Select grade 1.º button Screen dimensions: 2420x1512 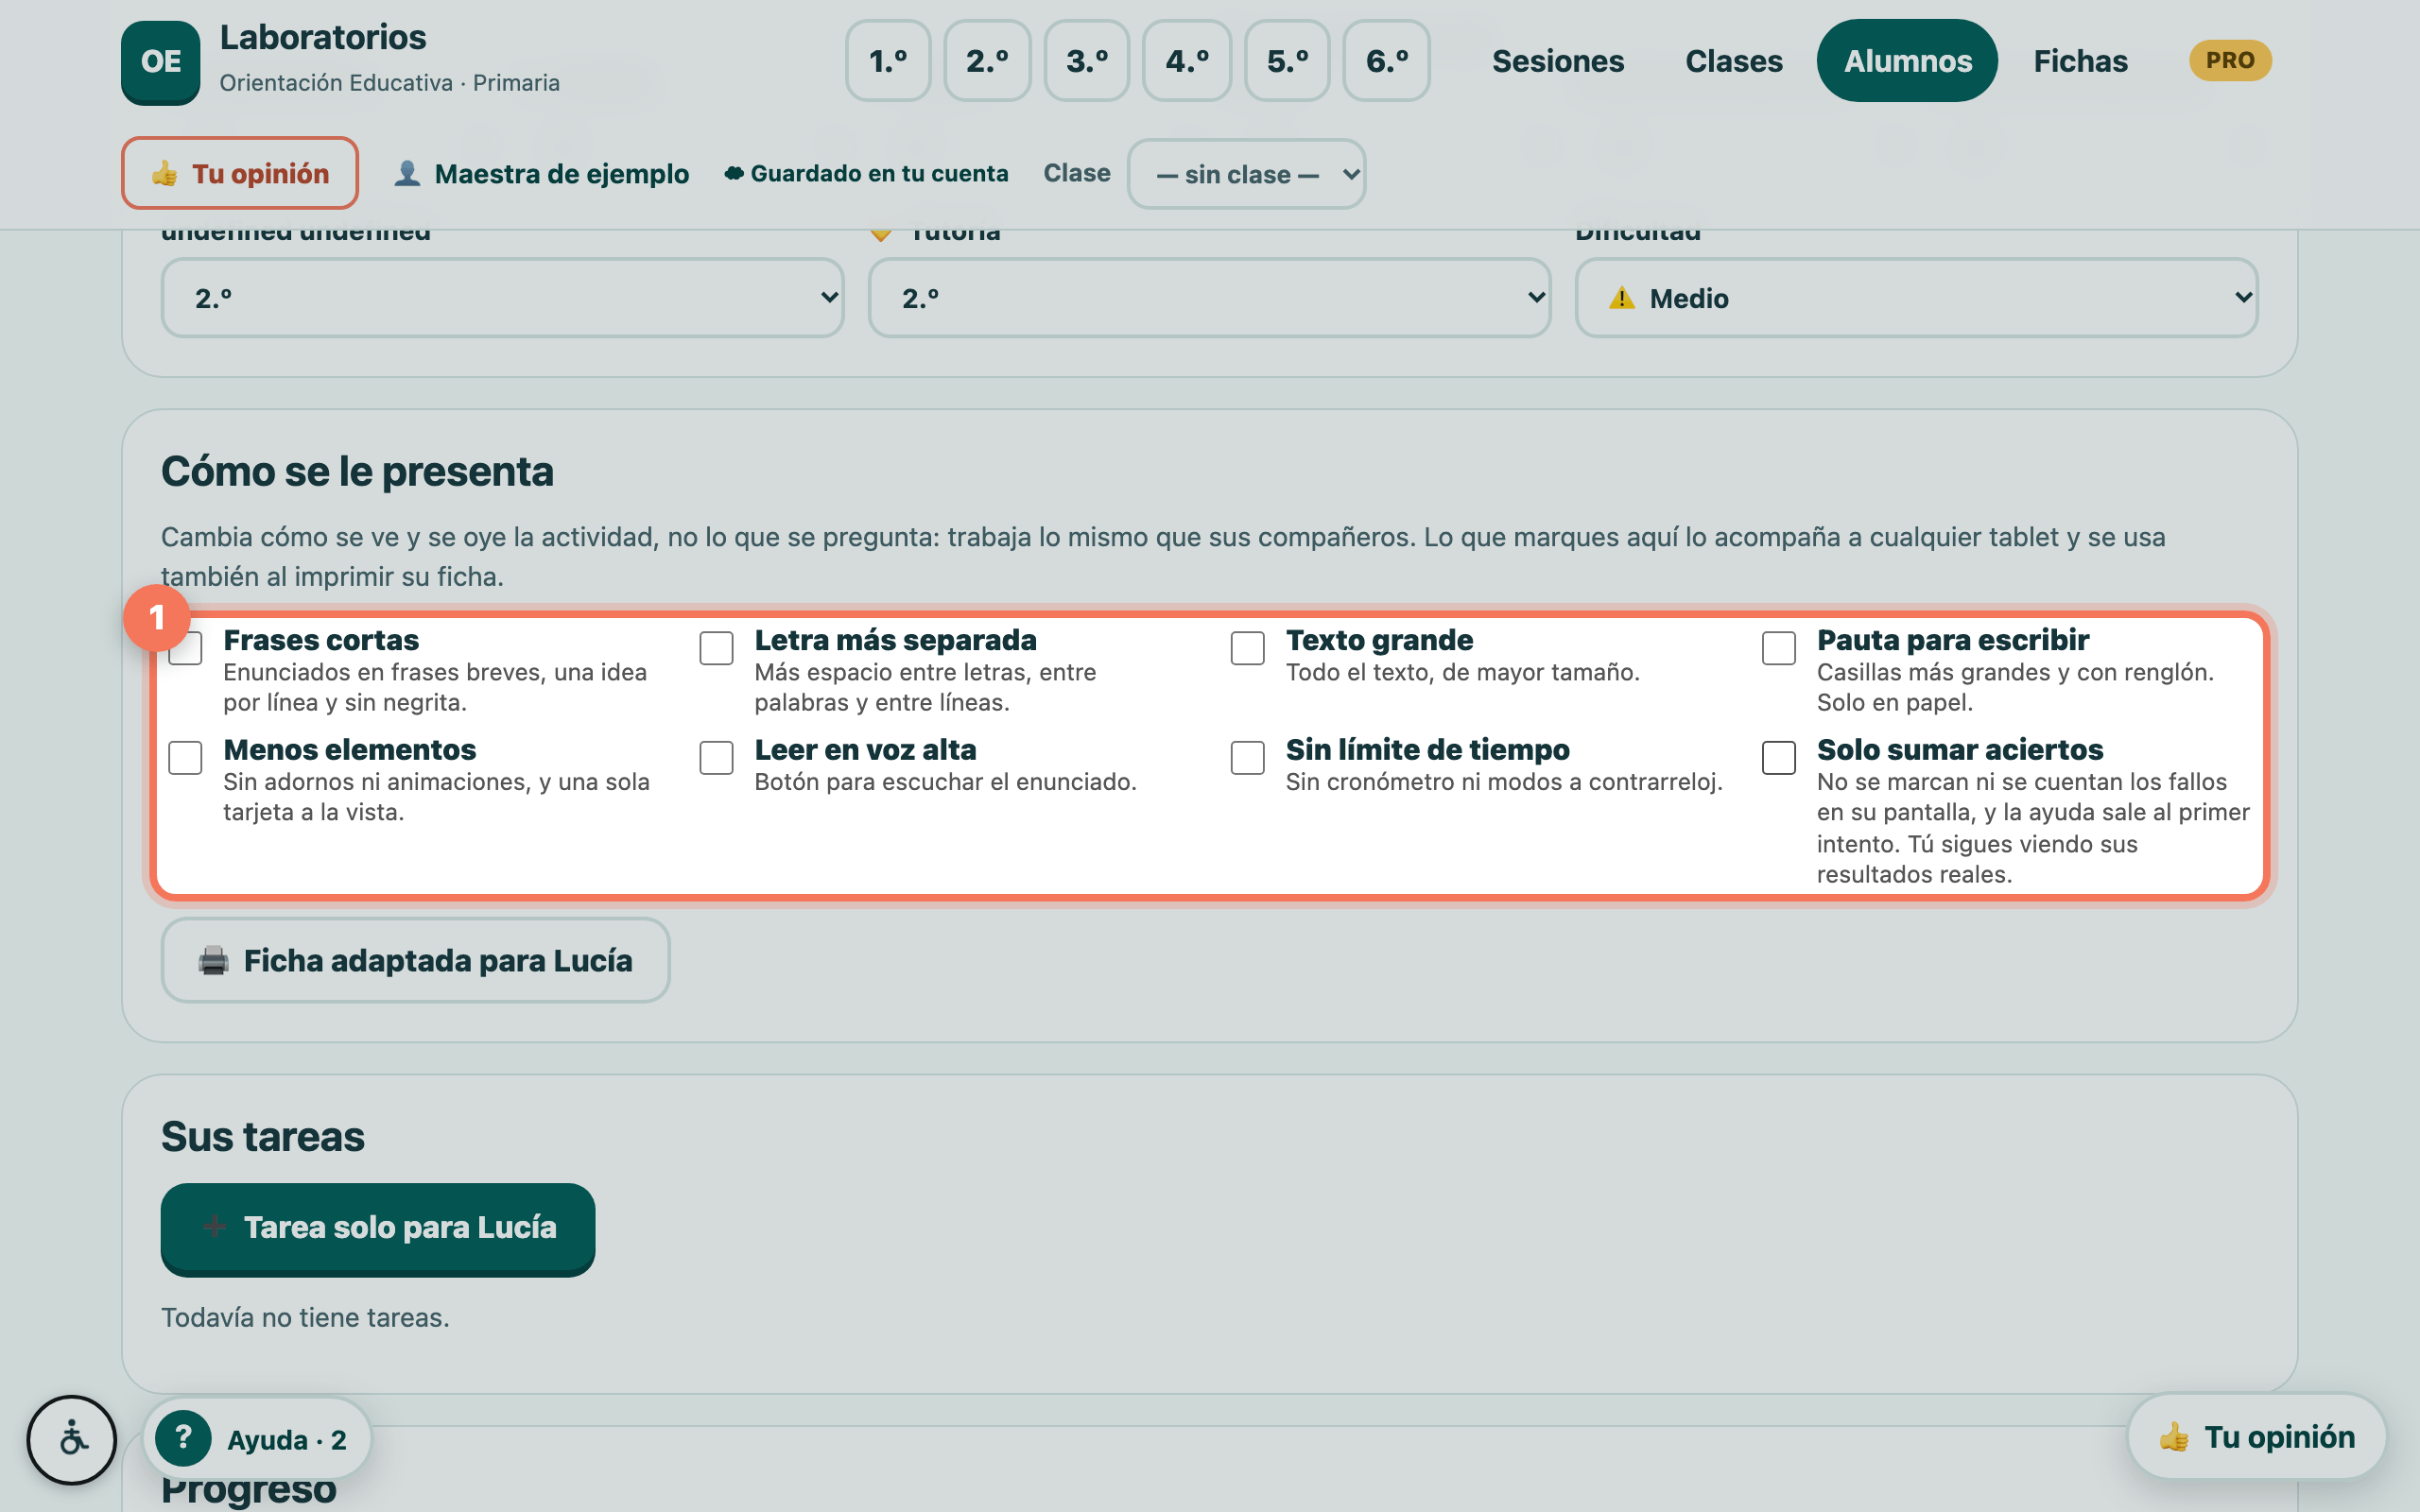(x=888, y=61)
